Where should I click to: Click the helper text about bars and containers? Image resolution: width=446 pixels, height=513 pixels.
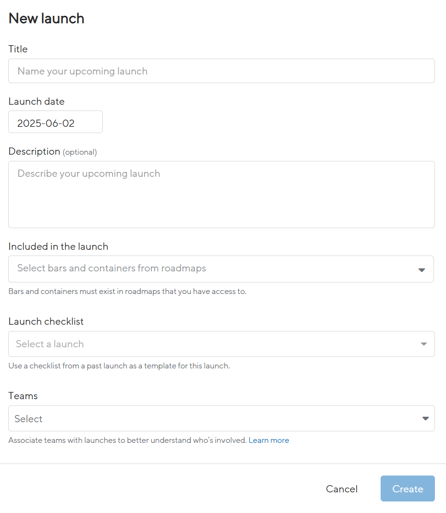(127, 291)
